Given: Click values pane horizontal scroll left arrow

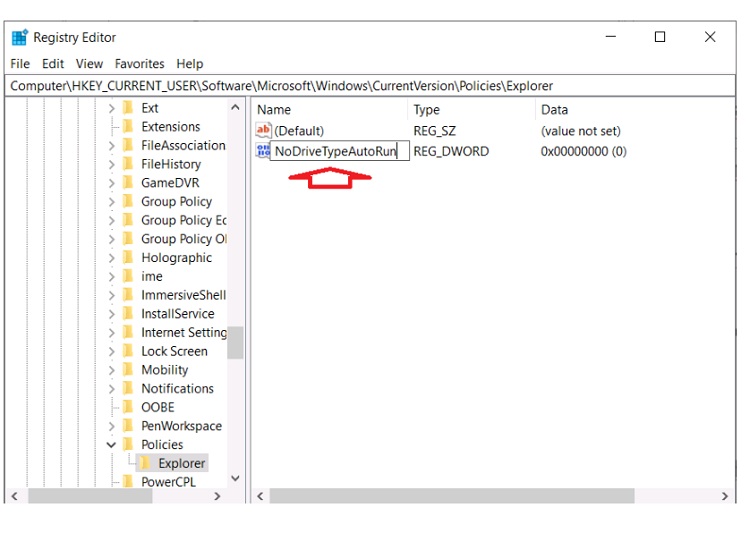Looking at the screenshot, I should 260,496.
